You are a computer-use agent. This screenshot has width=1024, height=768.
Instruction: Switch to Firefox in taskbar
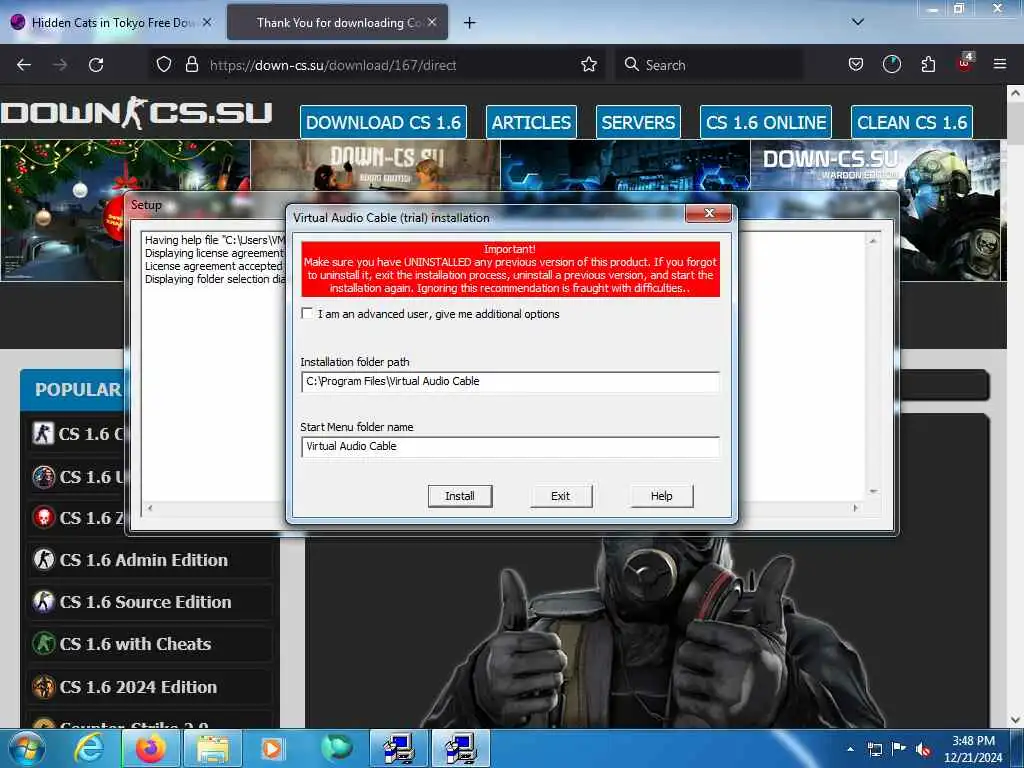click(150, 748)
